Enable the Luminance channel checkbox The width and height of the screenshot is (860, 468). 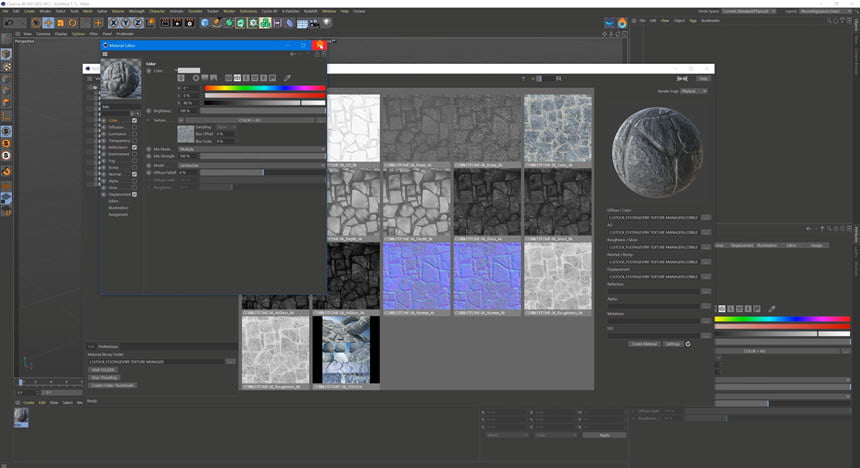click(x=134, y=134)
